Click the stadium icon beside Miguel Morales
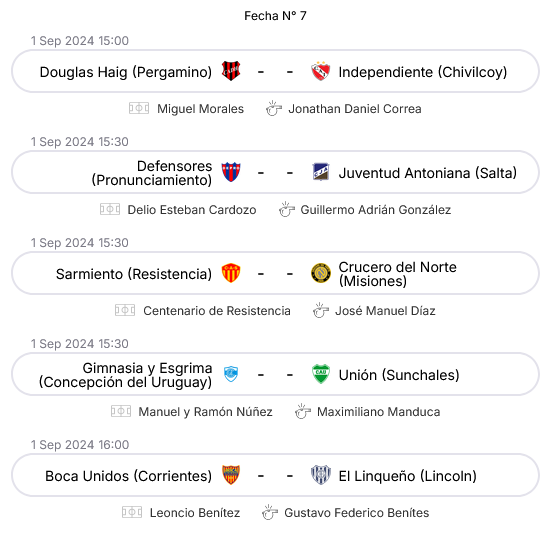The height and width of the screenshot is (536, 546). tap(139, 108)
